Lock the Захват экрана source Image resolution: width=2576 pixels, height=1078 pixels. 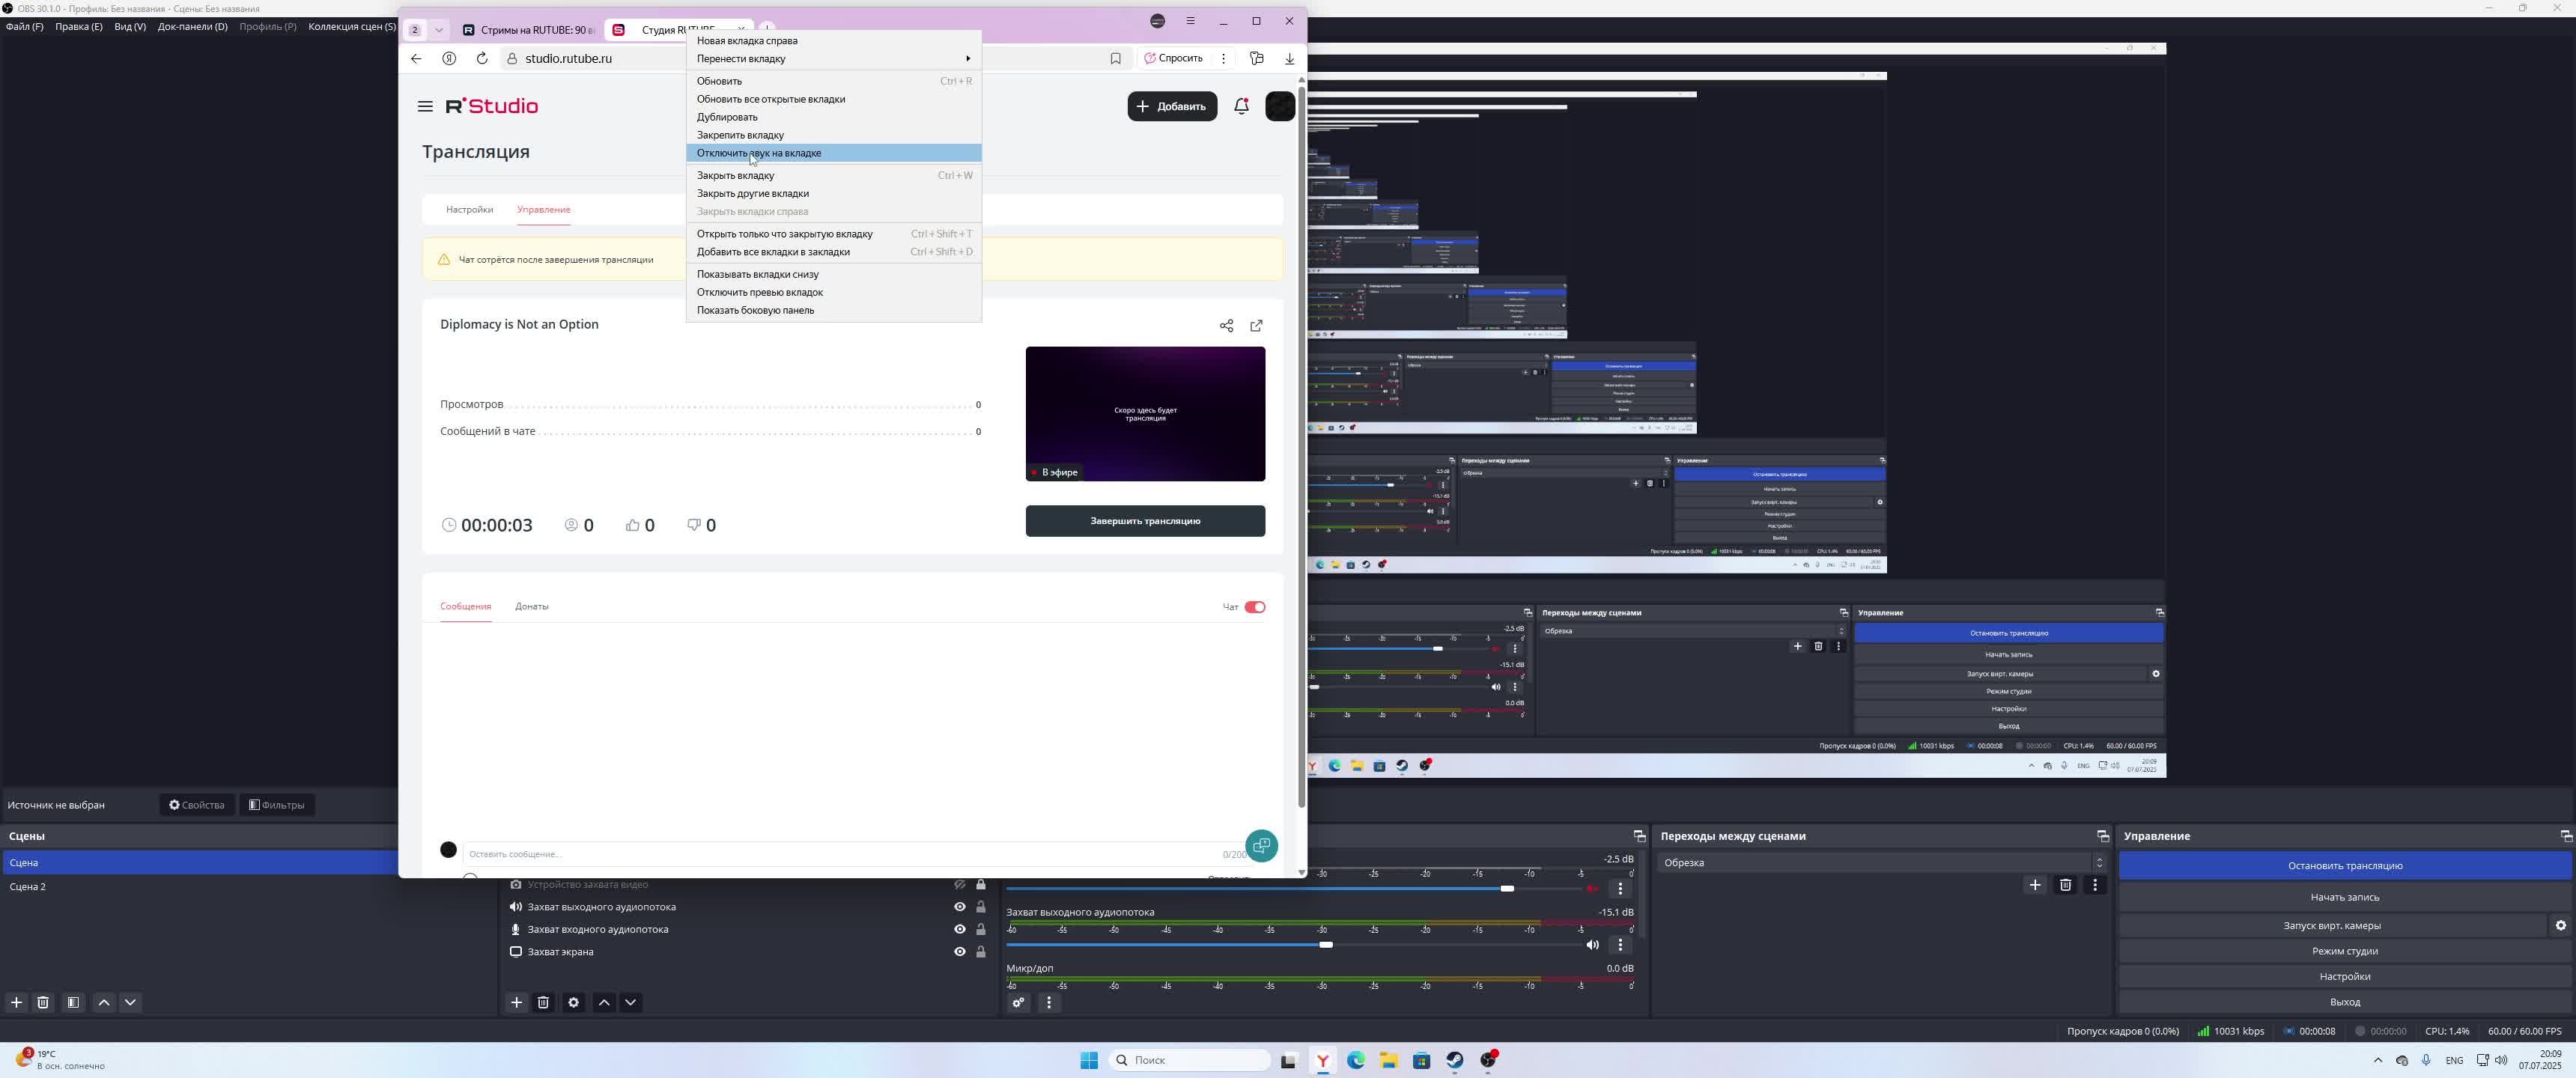click(981, 951)
